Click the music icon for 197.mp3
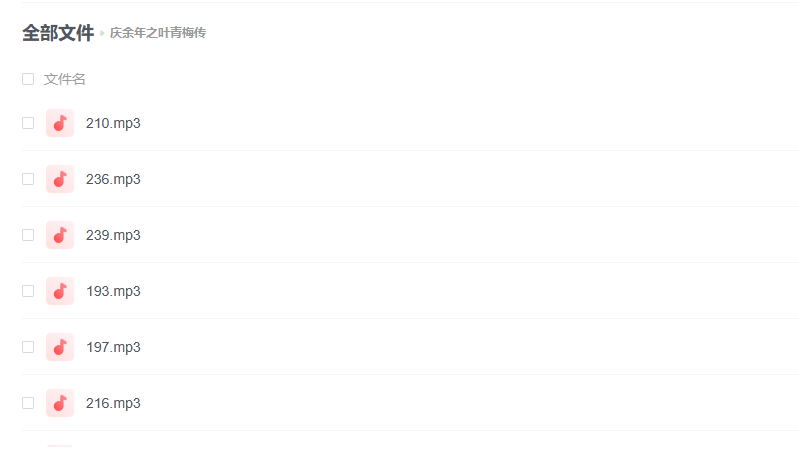The width and height of the screenshot is (798, 453). [60, 347]
